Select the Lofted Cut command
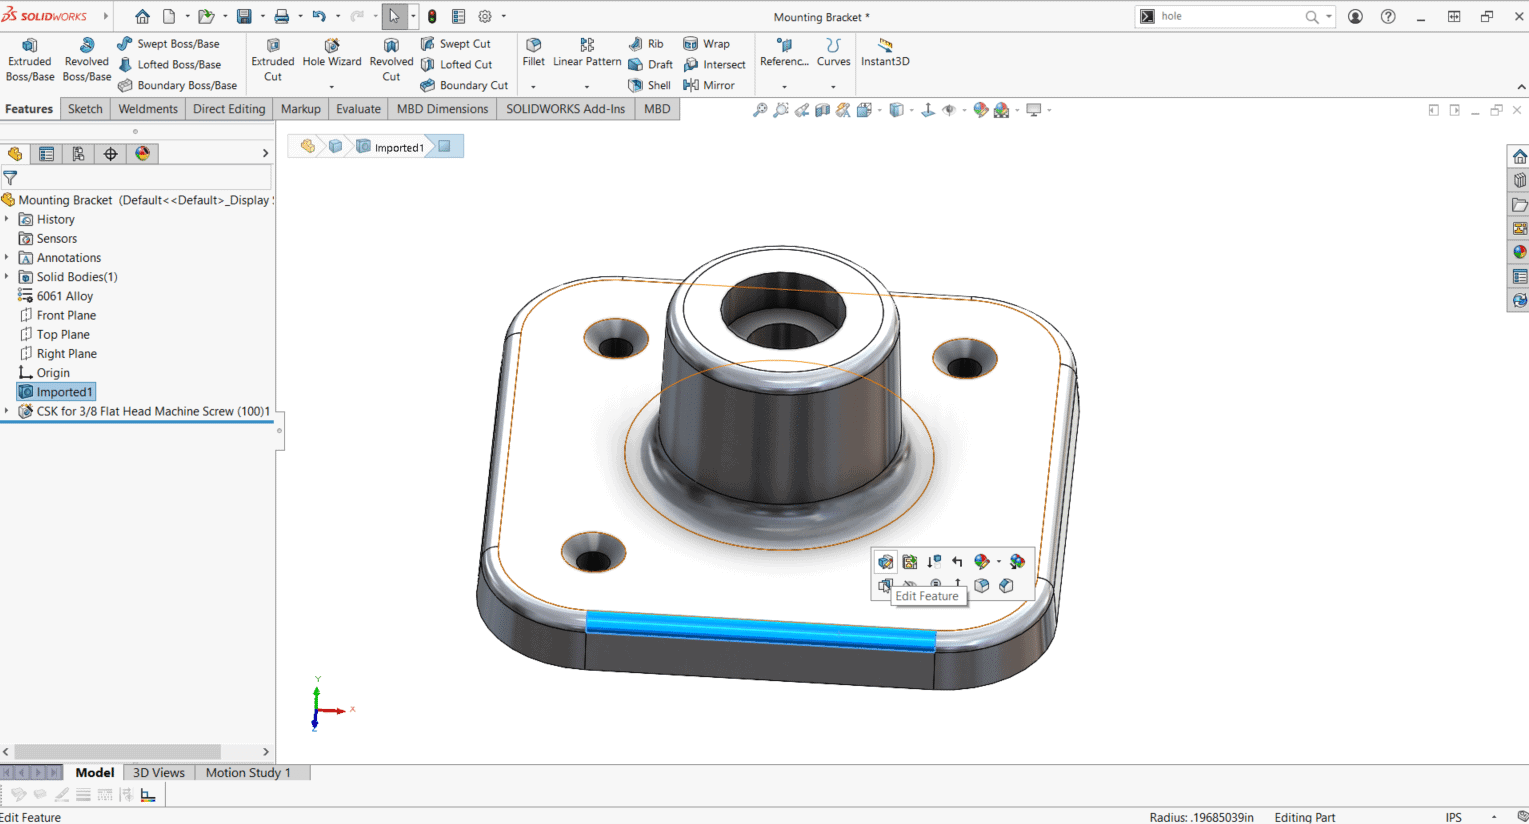Image resolution: width=1529 pixels, height=824 pixels. tap(457, 65)
